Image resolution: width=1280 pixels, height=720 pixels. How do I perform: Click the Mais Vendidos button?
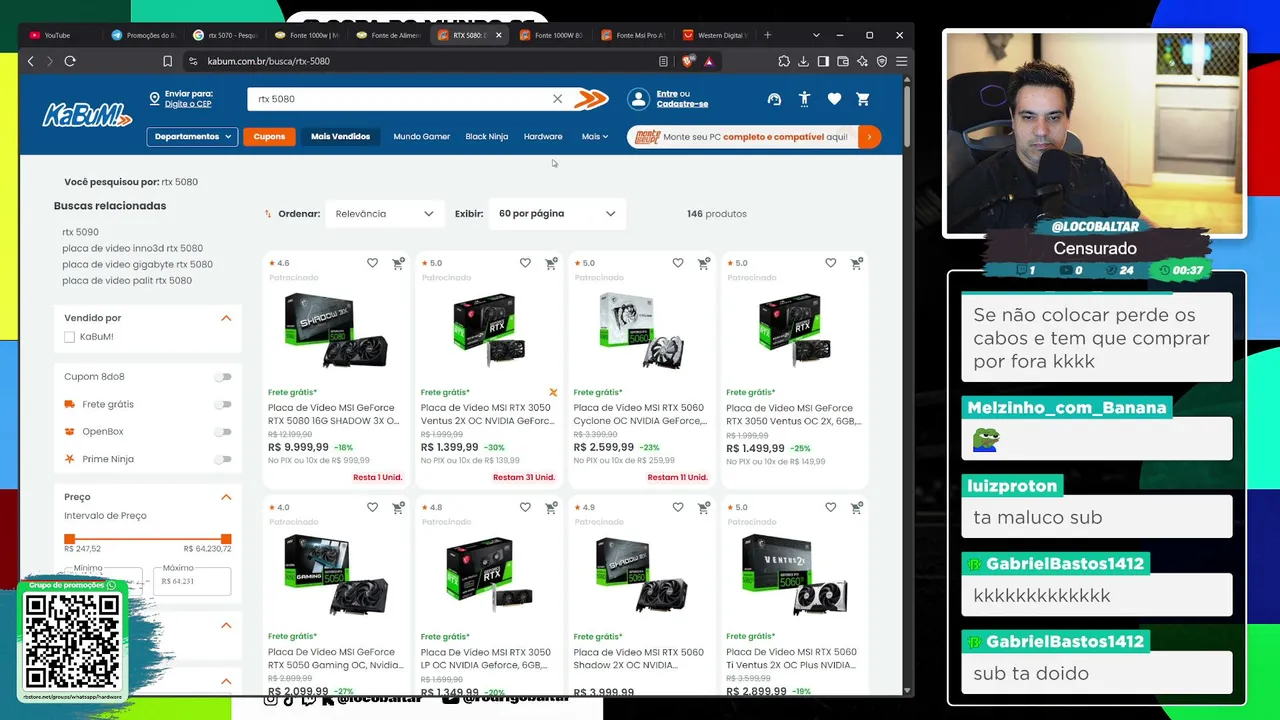pyautogui.click(x=340, y=136)
